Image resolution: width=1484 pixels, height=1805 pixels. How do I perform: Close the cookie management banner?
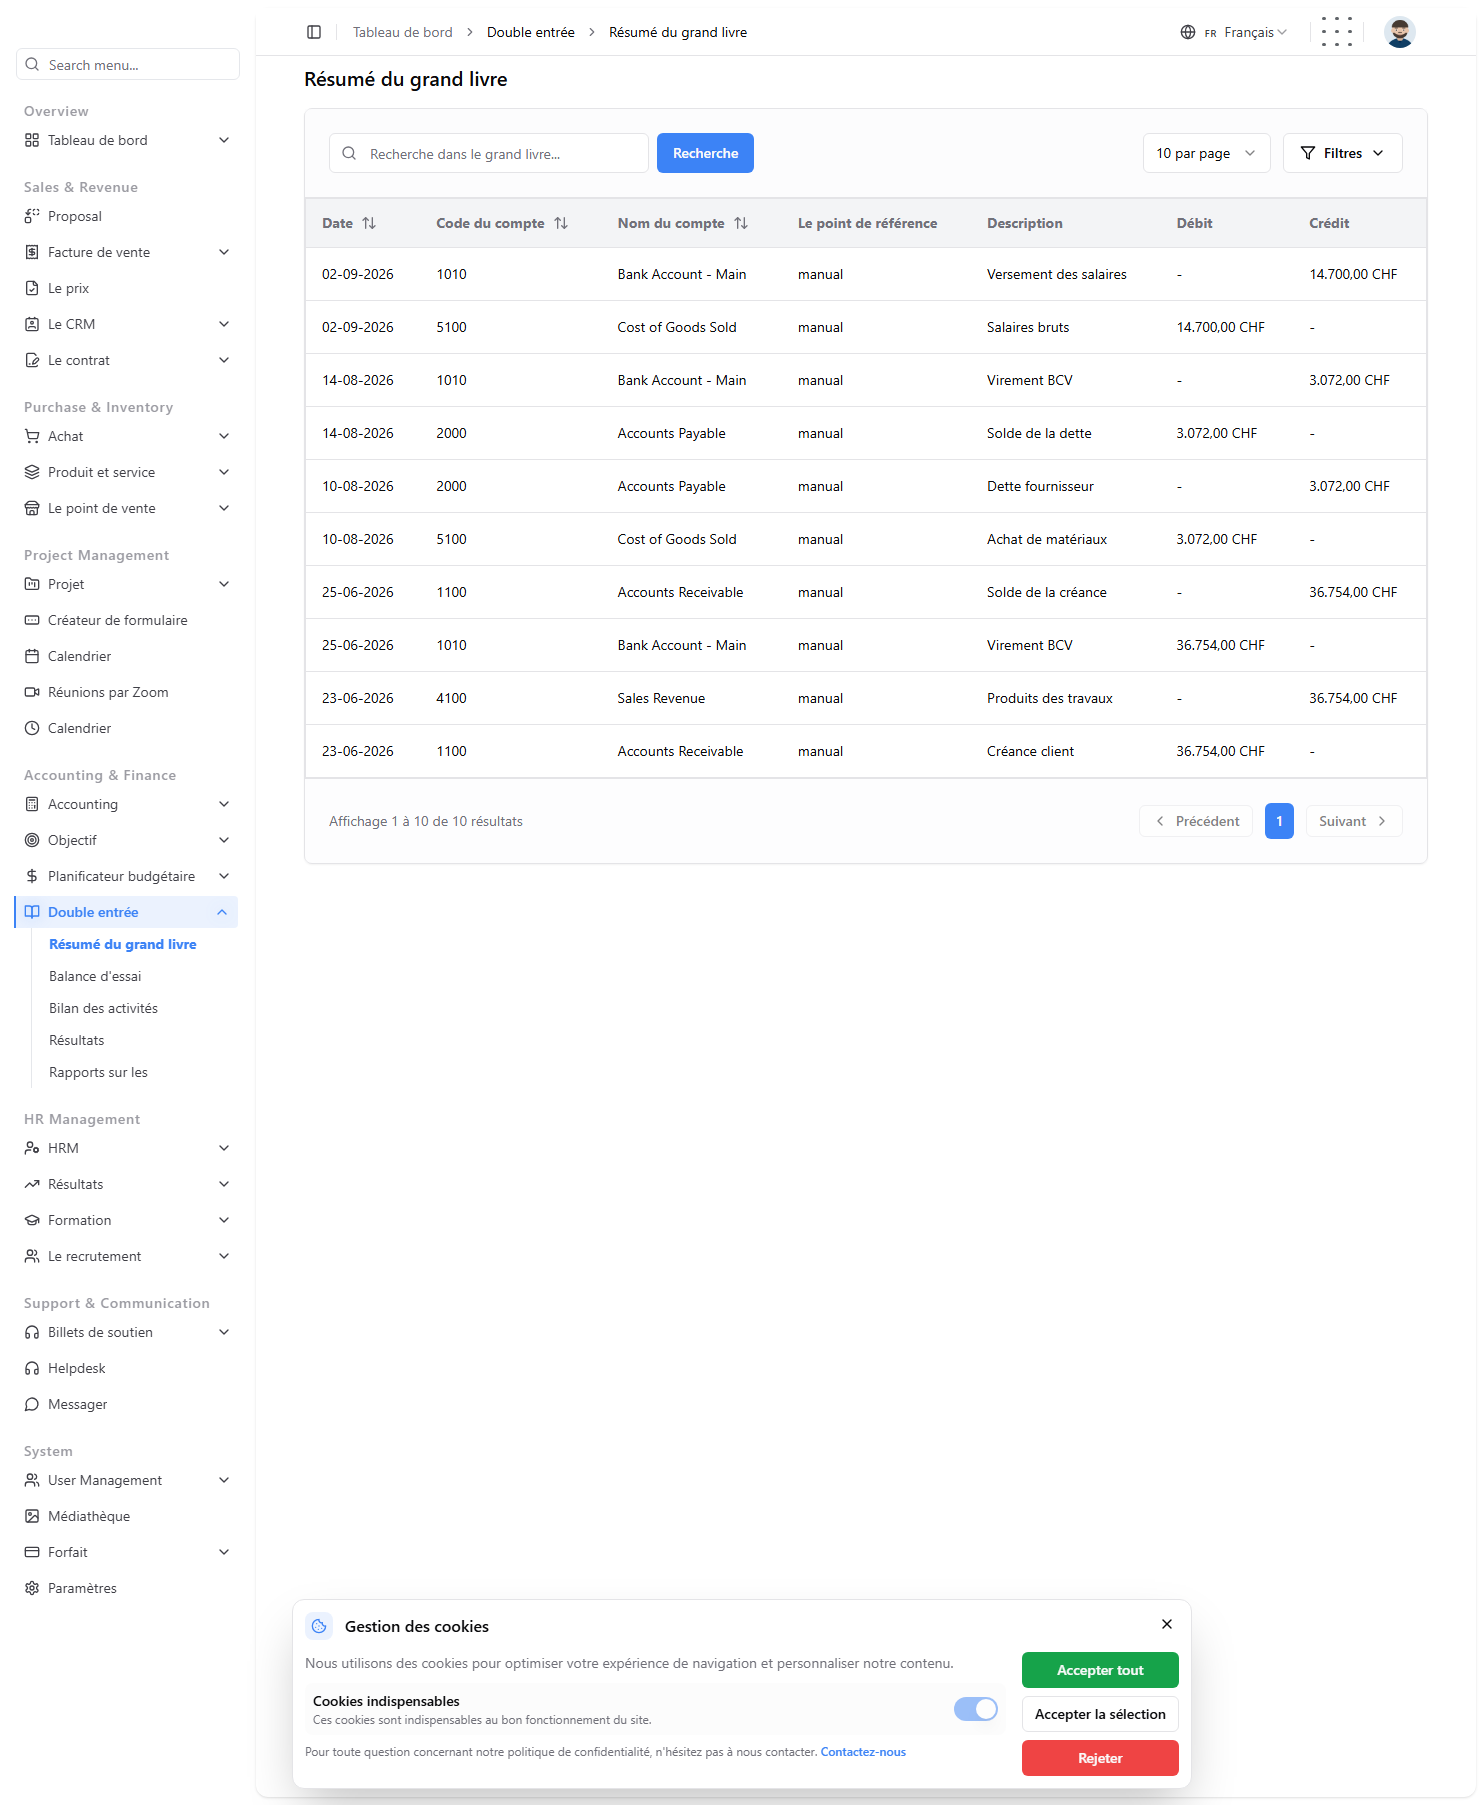coord(1167,1624)
